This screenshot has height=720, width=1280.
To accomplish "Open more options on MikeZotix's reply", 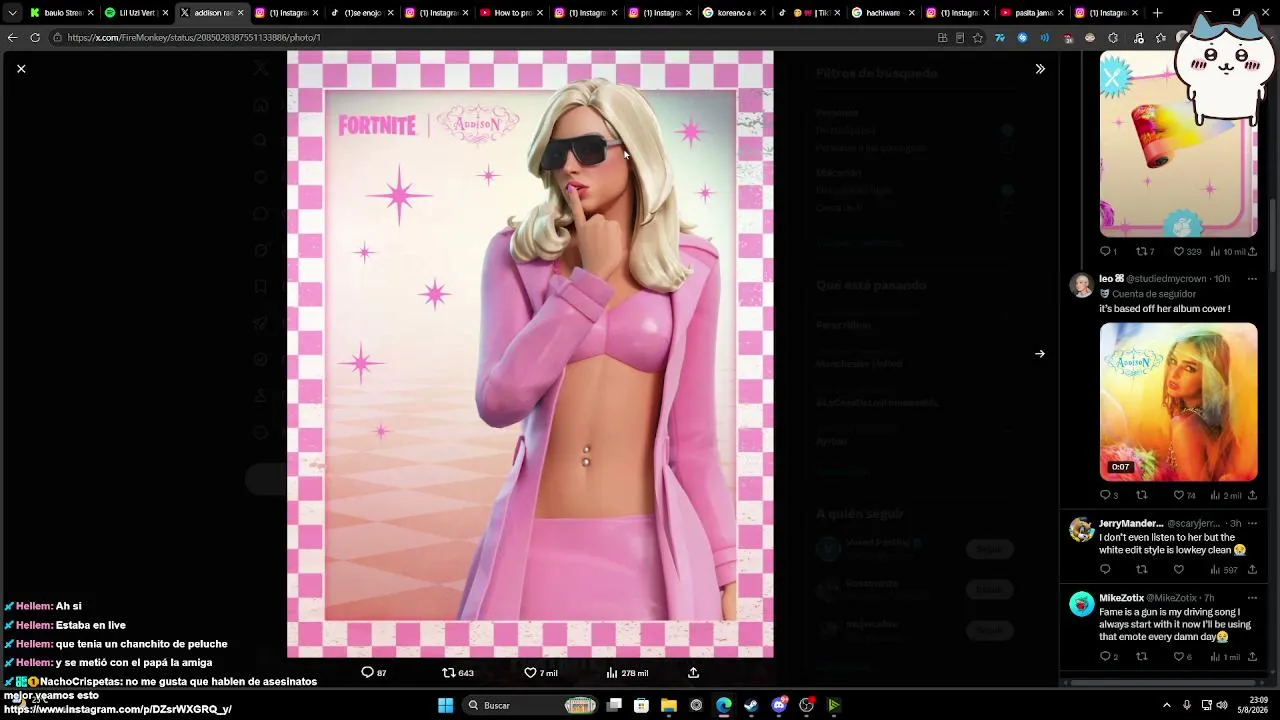I will pyautogui.click(x=1251, y=598).
